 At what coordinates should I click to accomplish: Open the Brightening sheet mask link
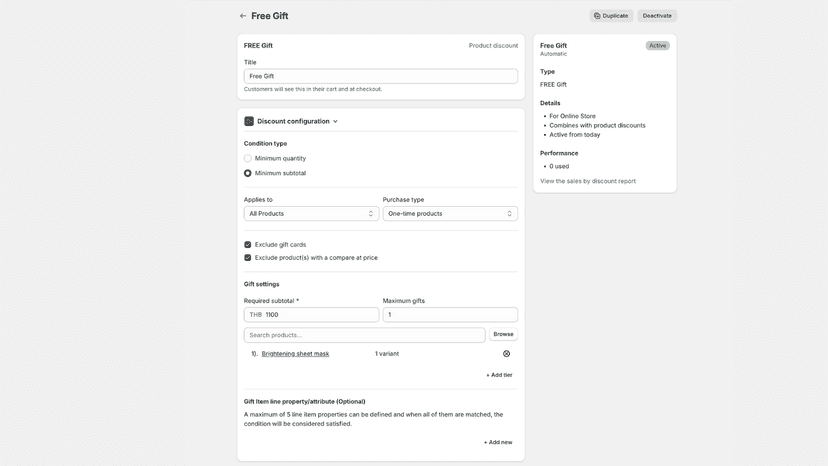point(295,353)
